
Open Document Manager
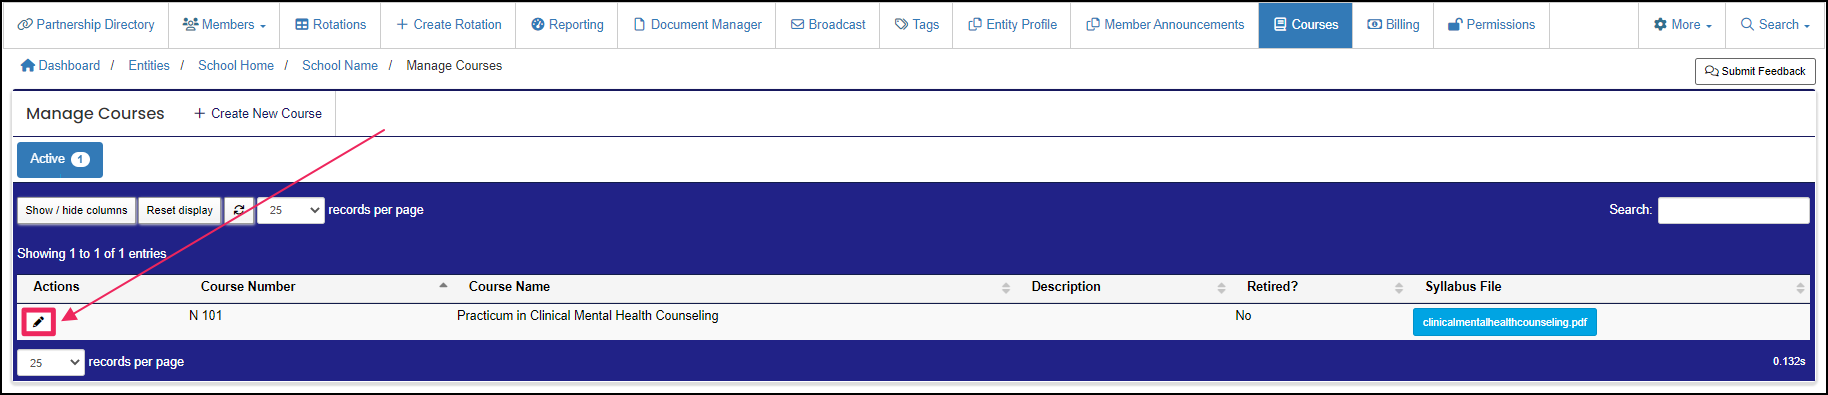[697, 24]
